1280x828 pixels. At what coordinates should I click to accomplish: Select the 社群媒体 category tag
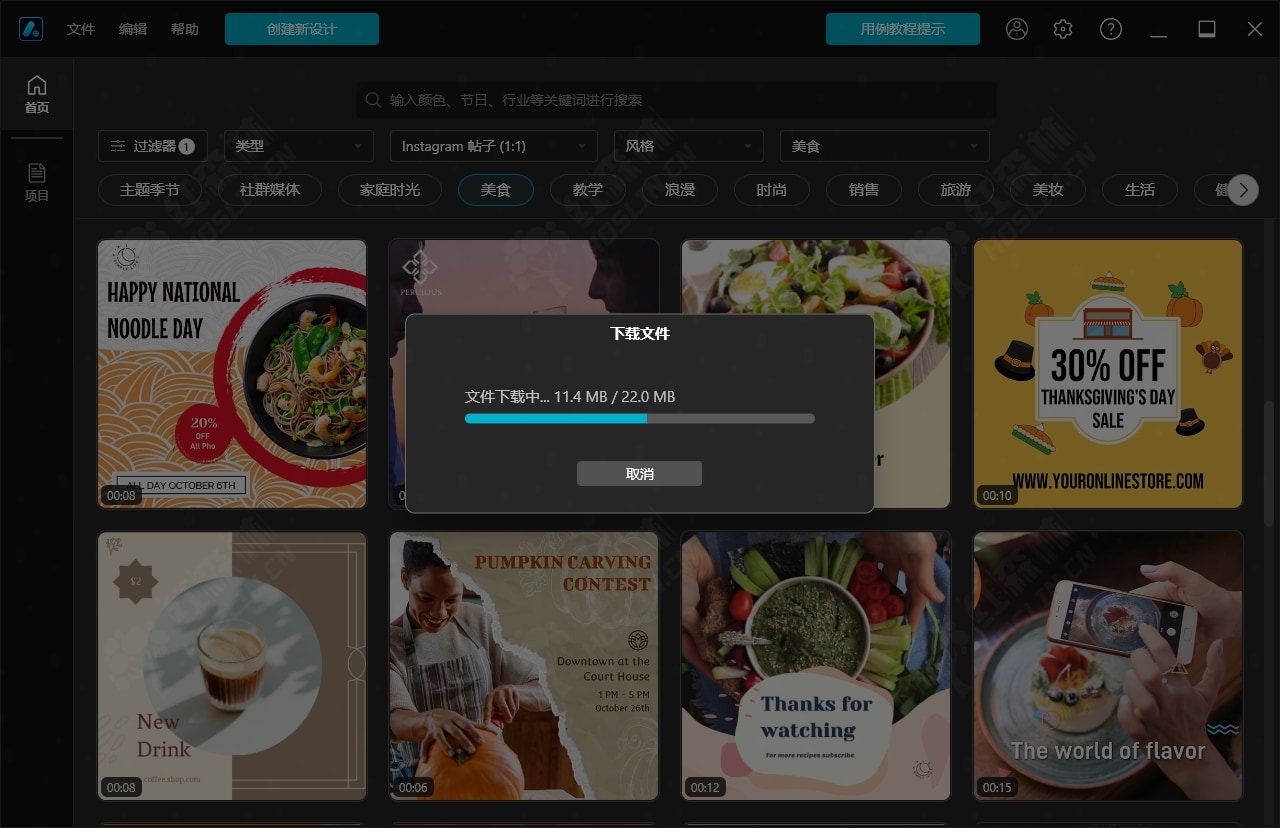pos(270,189)
